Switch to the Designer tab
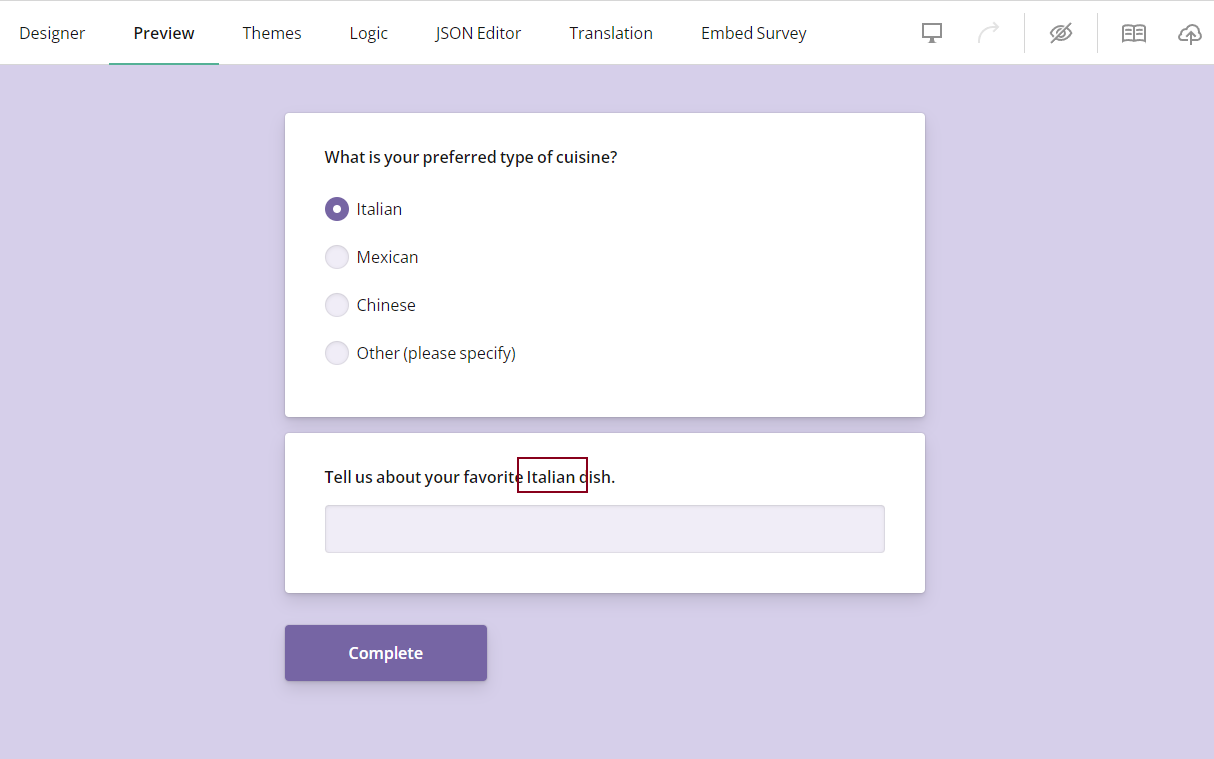 tap(52, 32)
